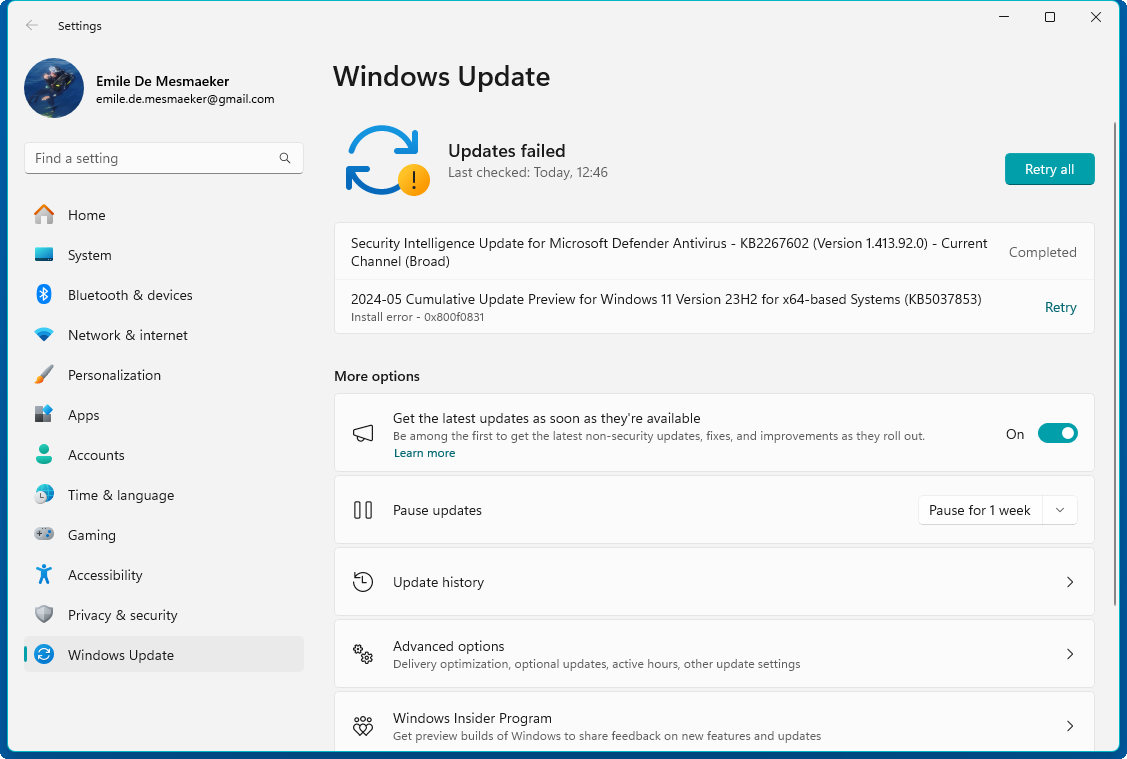Expand Windows Insider Program chevron

pyautogui.click(x=1070, y=726)
